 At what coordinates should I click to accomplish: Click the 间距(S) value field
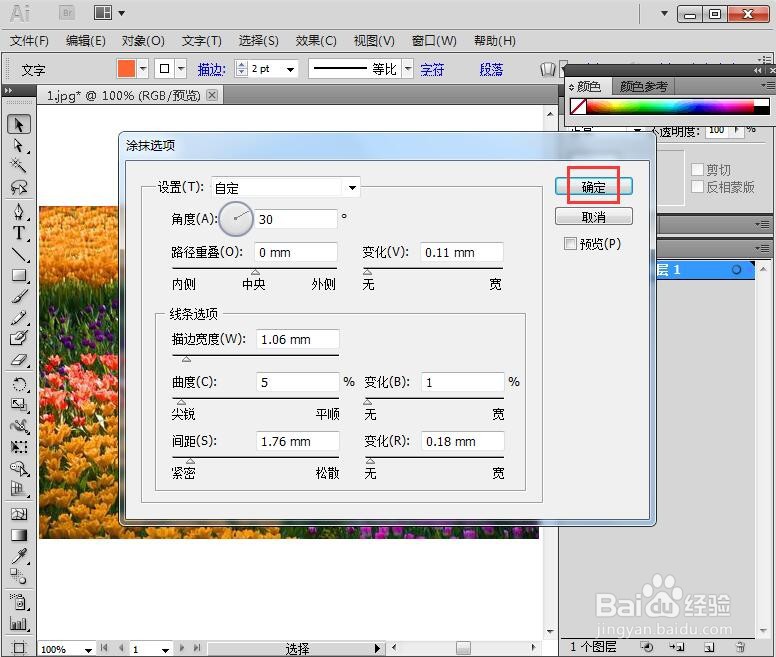(x=297, y=441)
